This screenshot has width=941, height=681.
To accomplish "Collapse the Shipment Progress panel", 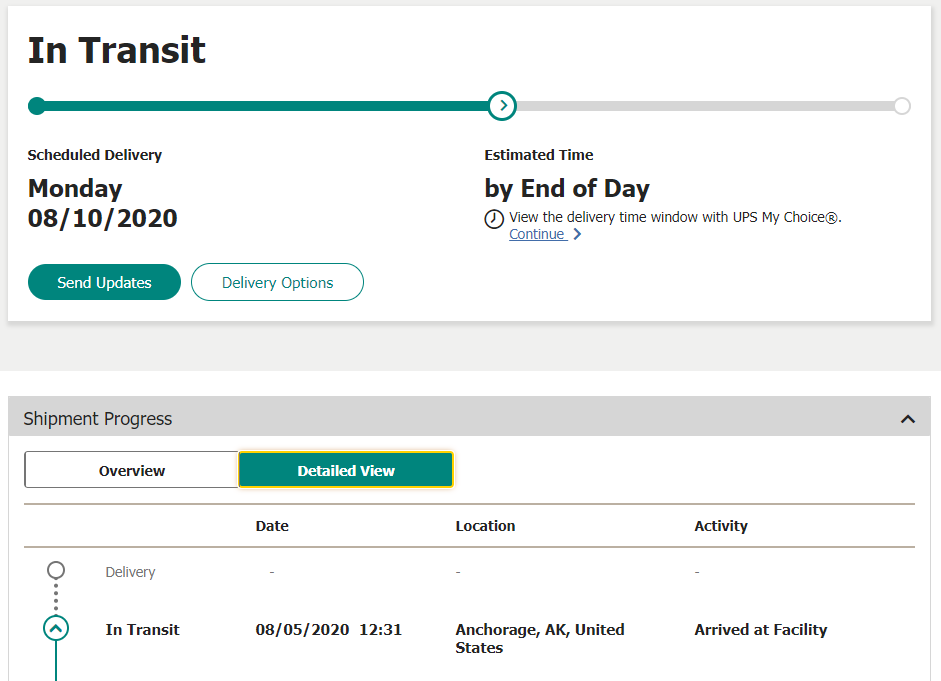I will [907, 419].
